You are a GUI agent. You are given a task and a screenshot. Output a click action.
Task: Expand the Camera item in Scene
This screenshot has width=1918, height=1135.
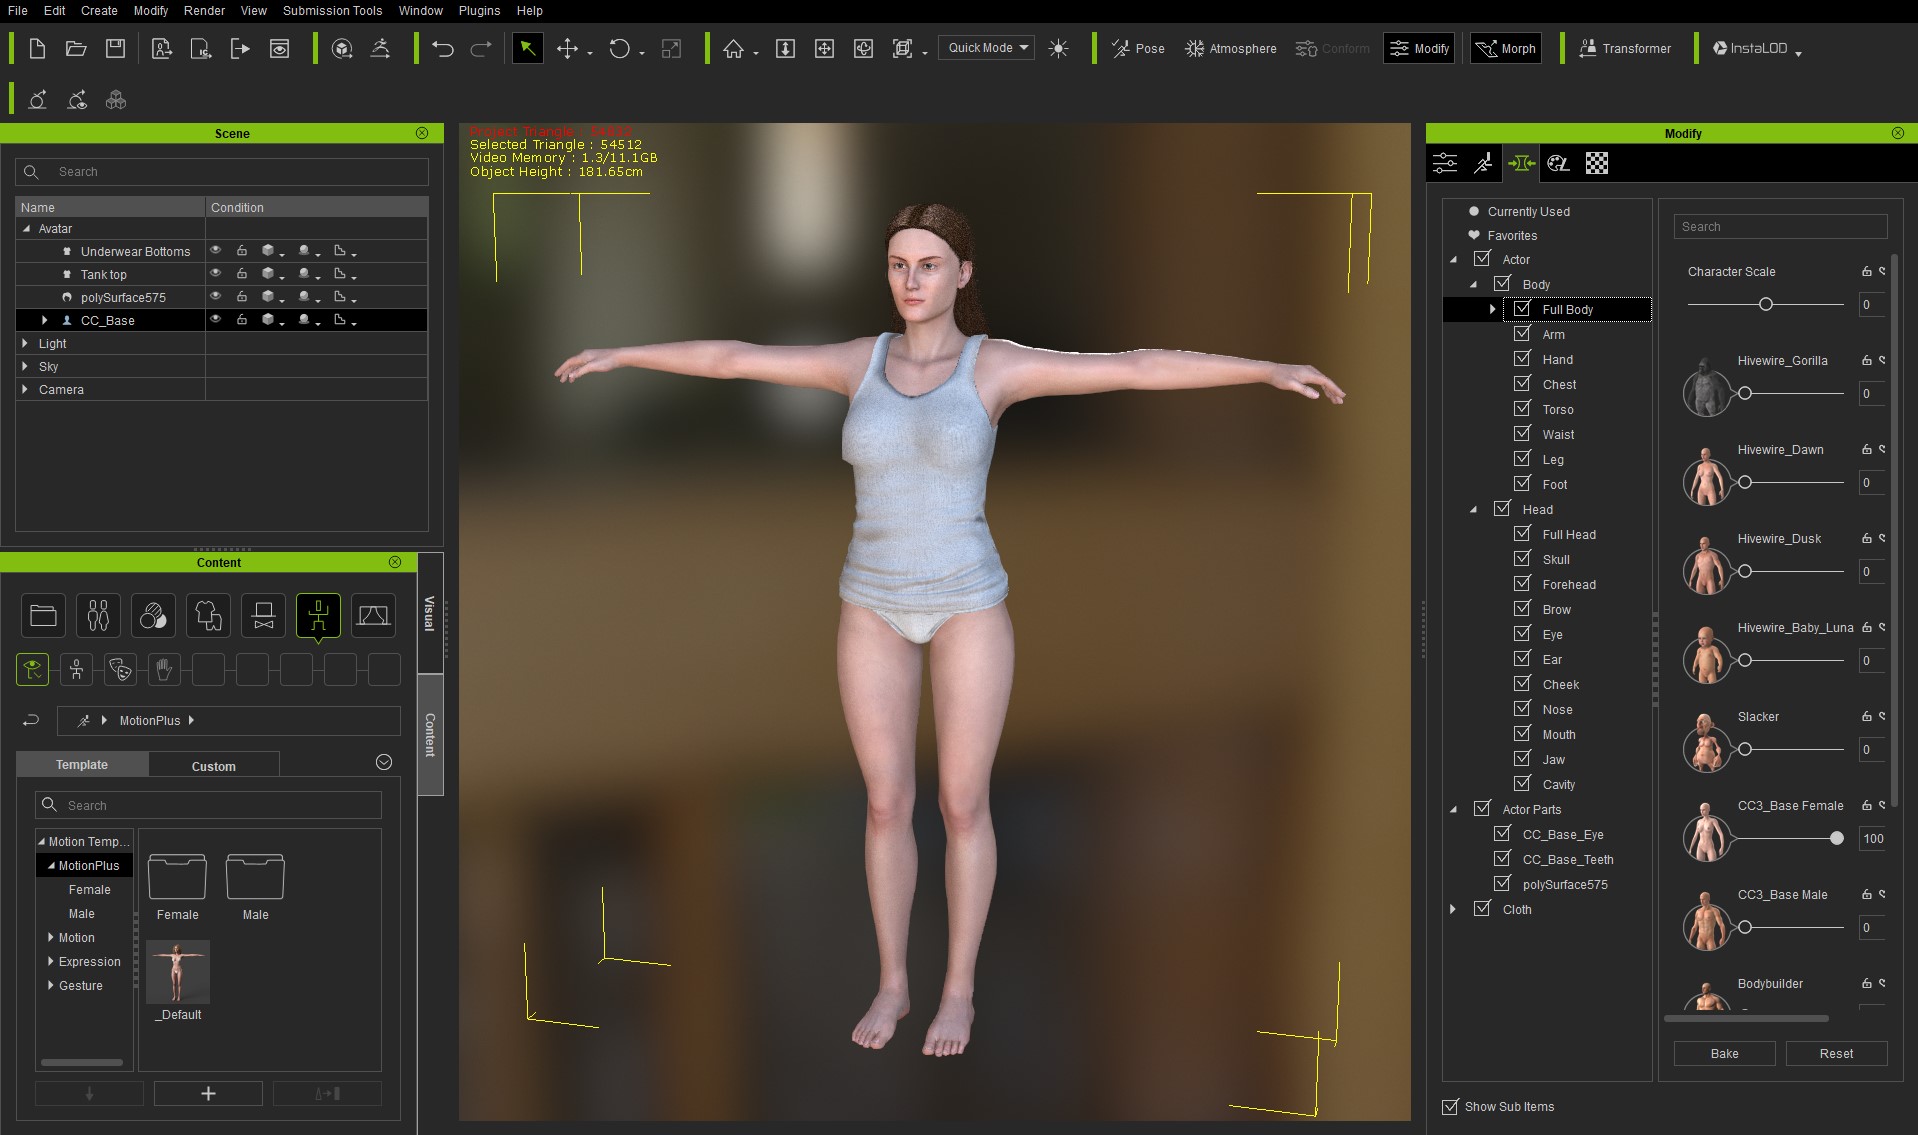pyautogui.click(x=25, y=390)
